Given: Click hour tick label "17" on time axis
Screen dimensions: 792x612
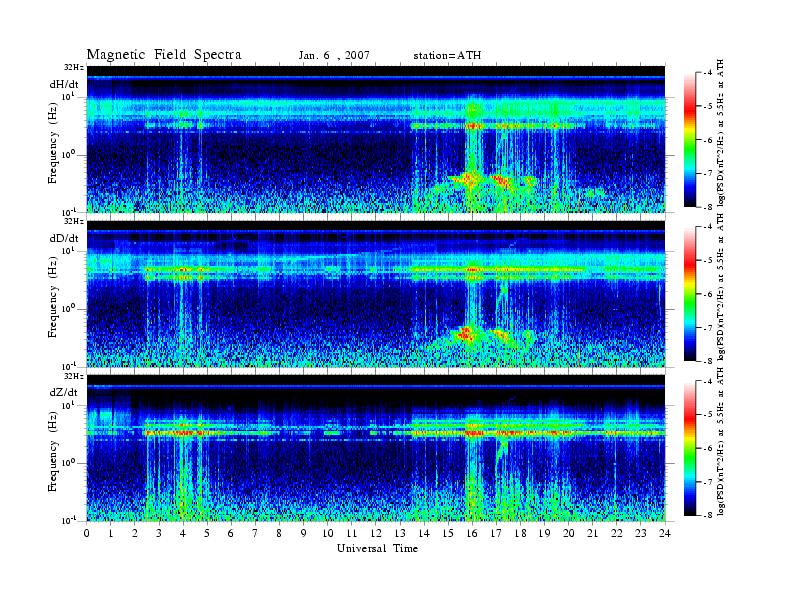Looking at the screenshot, I should [497, 533].
